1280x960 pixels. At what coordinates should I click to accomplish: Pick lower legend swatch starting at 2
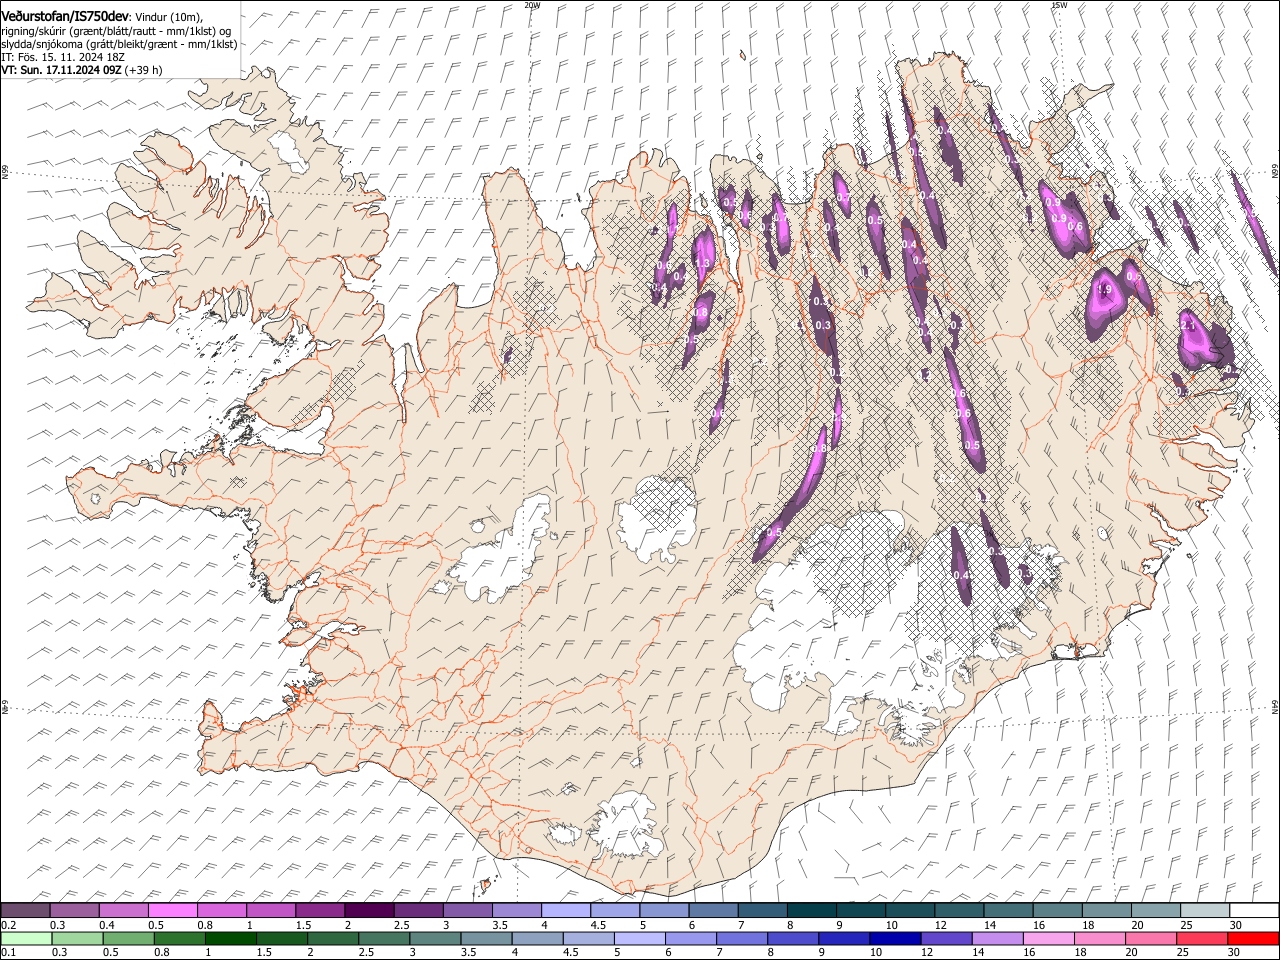click(332, 938)
